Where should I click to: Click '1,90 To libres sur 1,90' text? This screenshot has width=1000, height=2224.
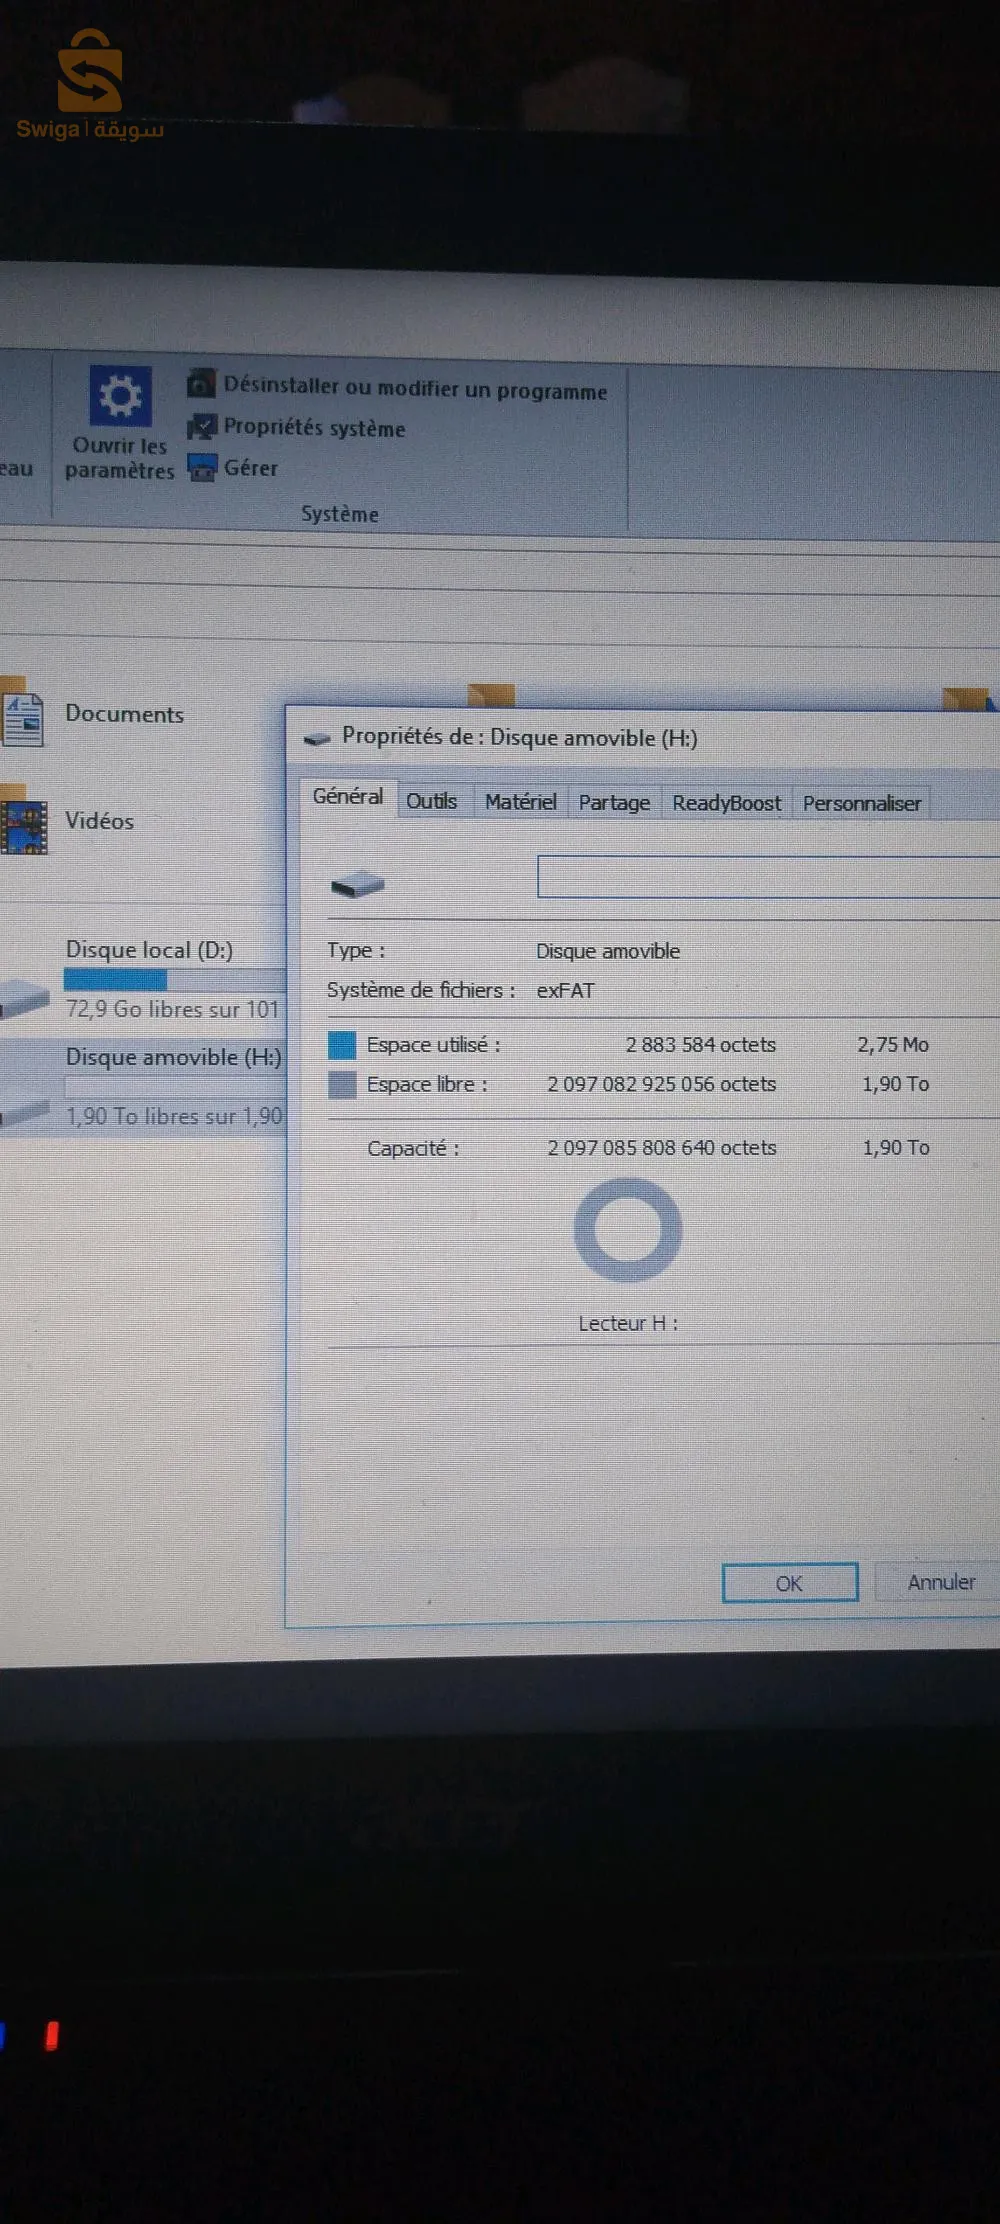(x=174, y=1116)
